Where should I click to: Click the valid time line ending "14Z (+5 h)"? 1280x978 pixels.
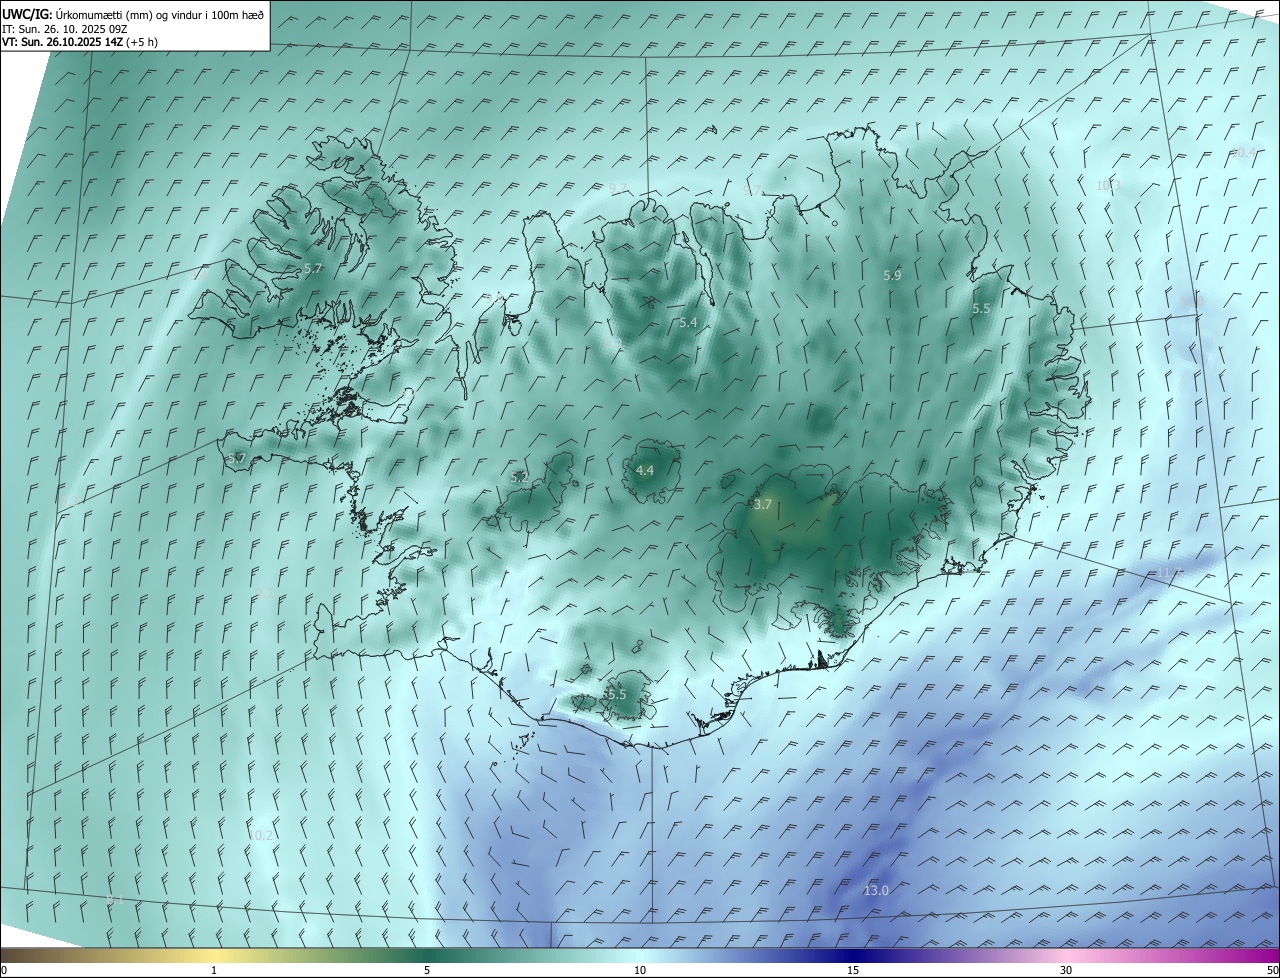[x=80, y=42]
